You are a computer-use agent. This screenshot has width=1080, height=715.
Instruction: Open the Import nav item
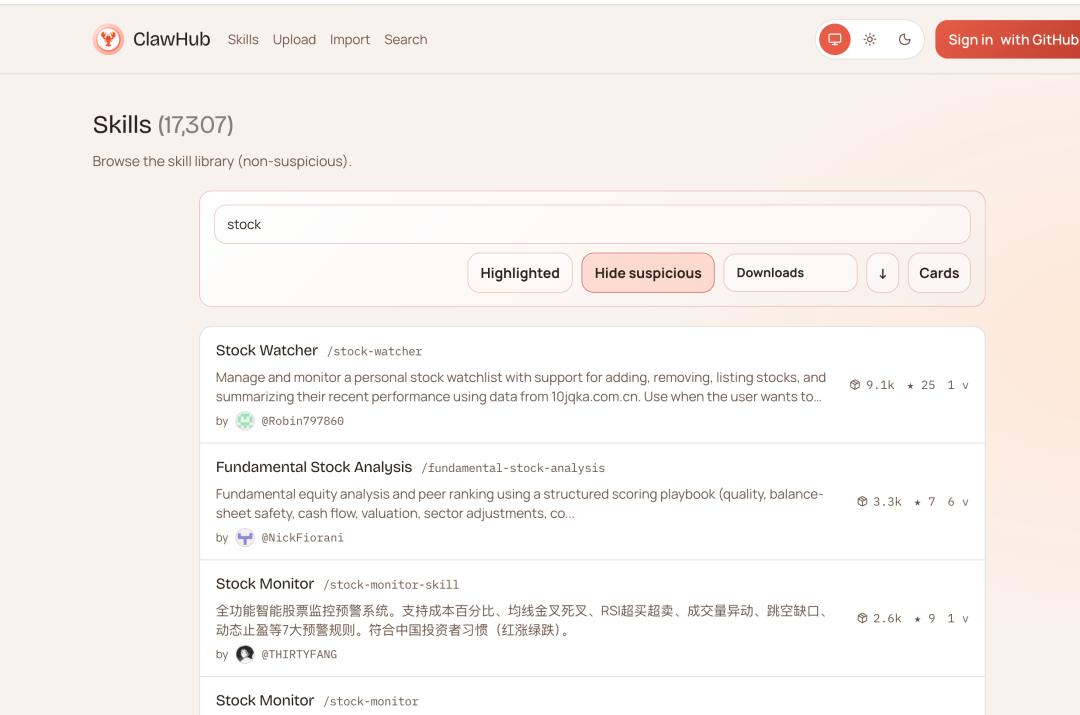[350, 40]
